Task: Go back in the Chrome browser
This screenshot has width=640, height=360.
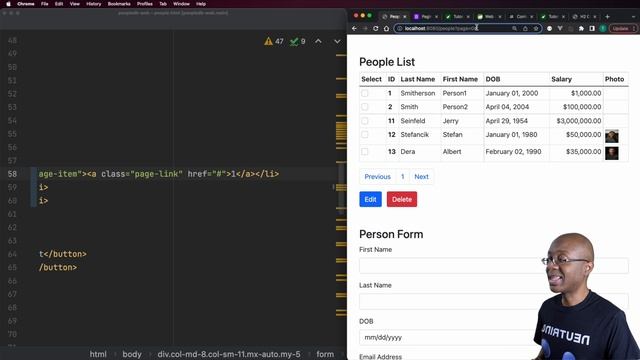Action: click(354, 29)
